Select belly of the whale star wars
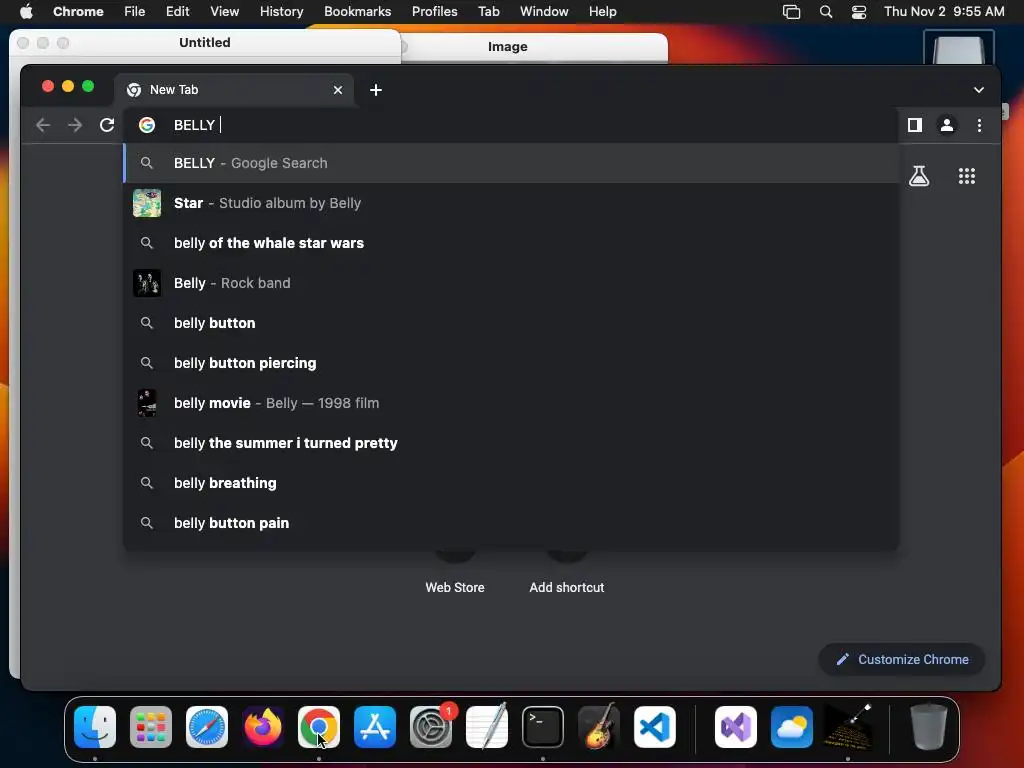 click(x=511, y=243)
